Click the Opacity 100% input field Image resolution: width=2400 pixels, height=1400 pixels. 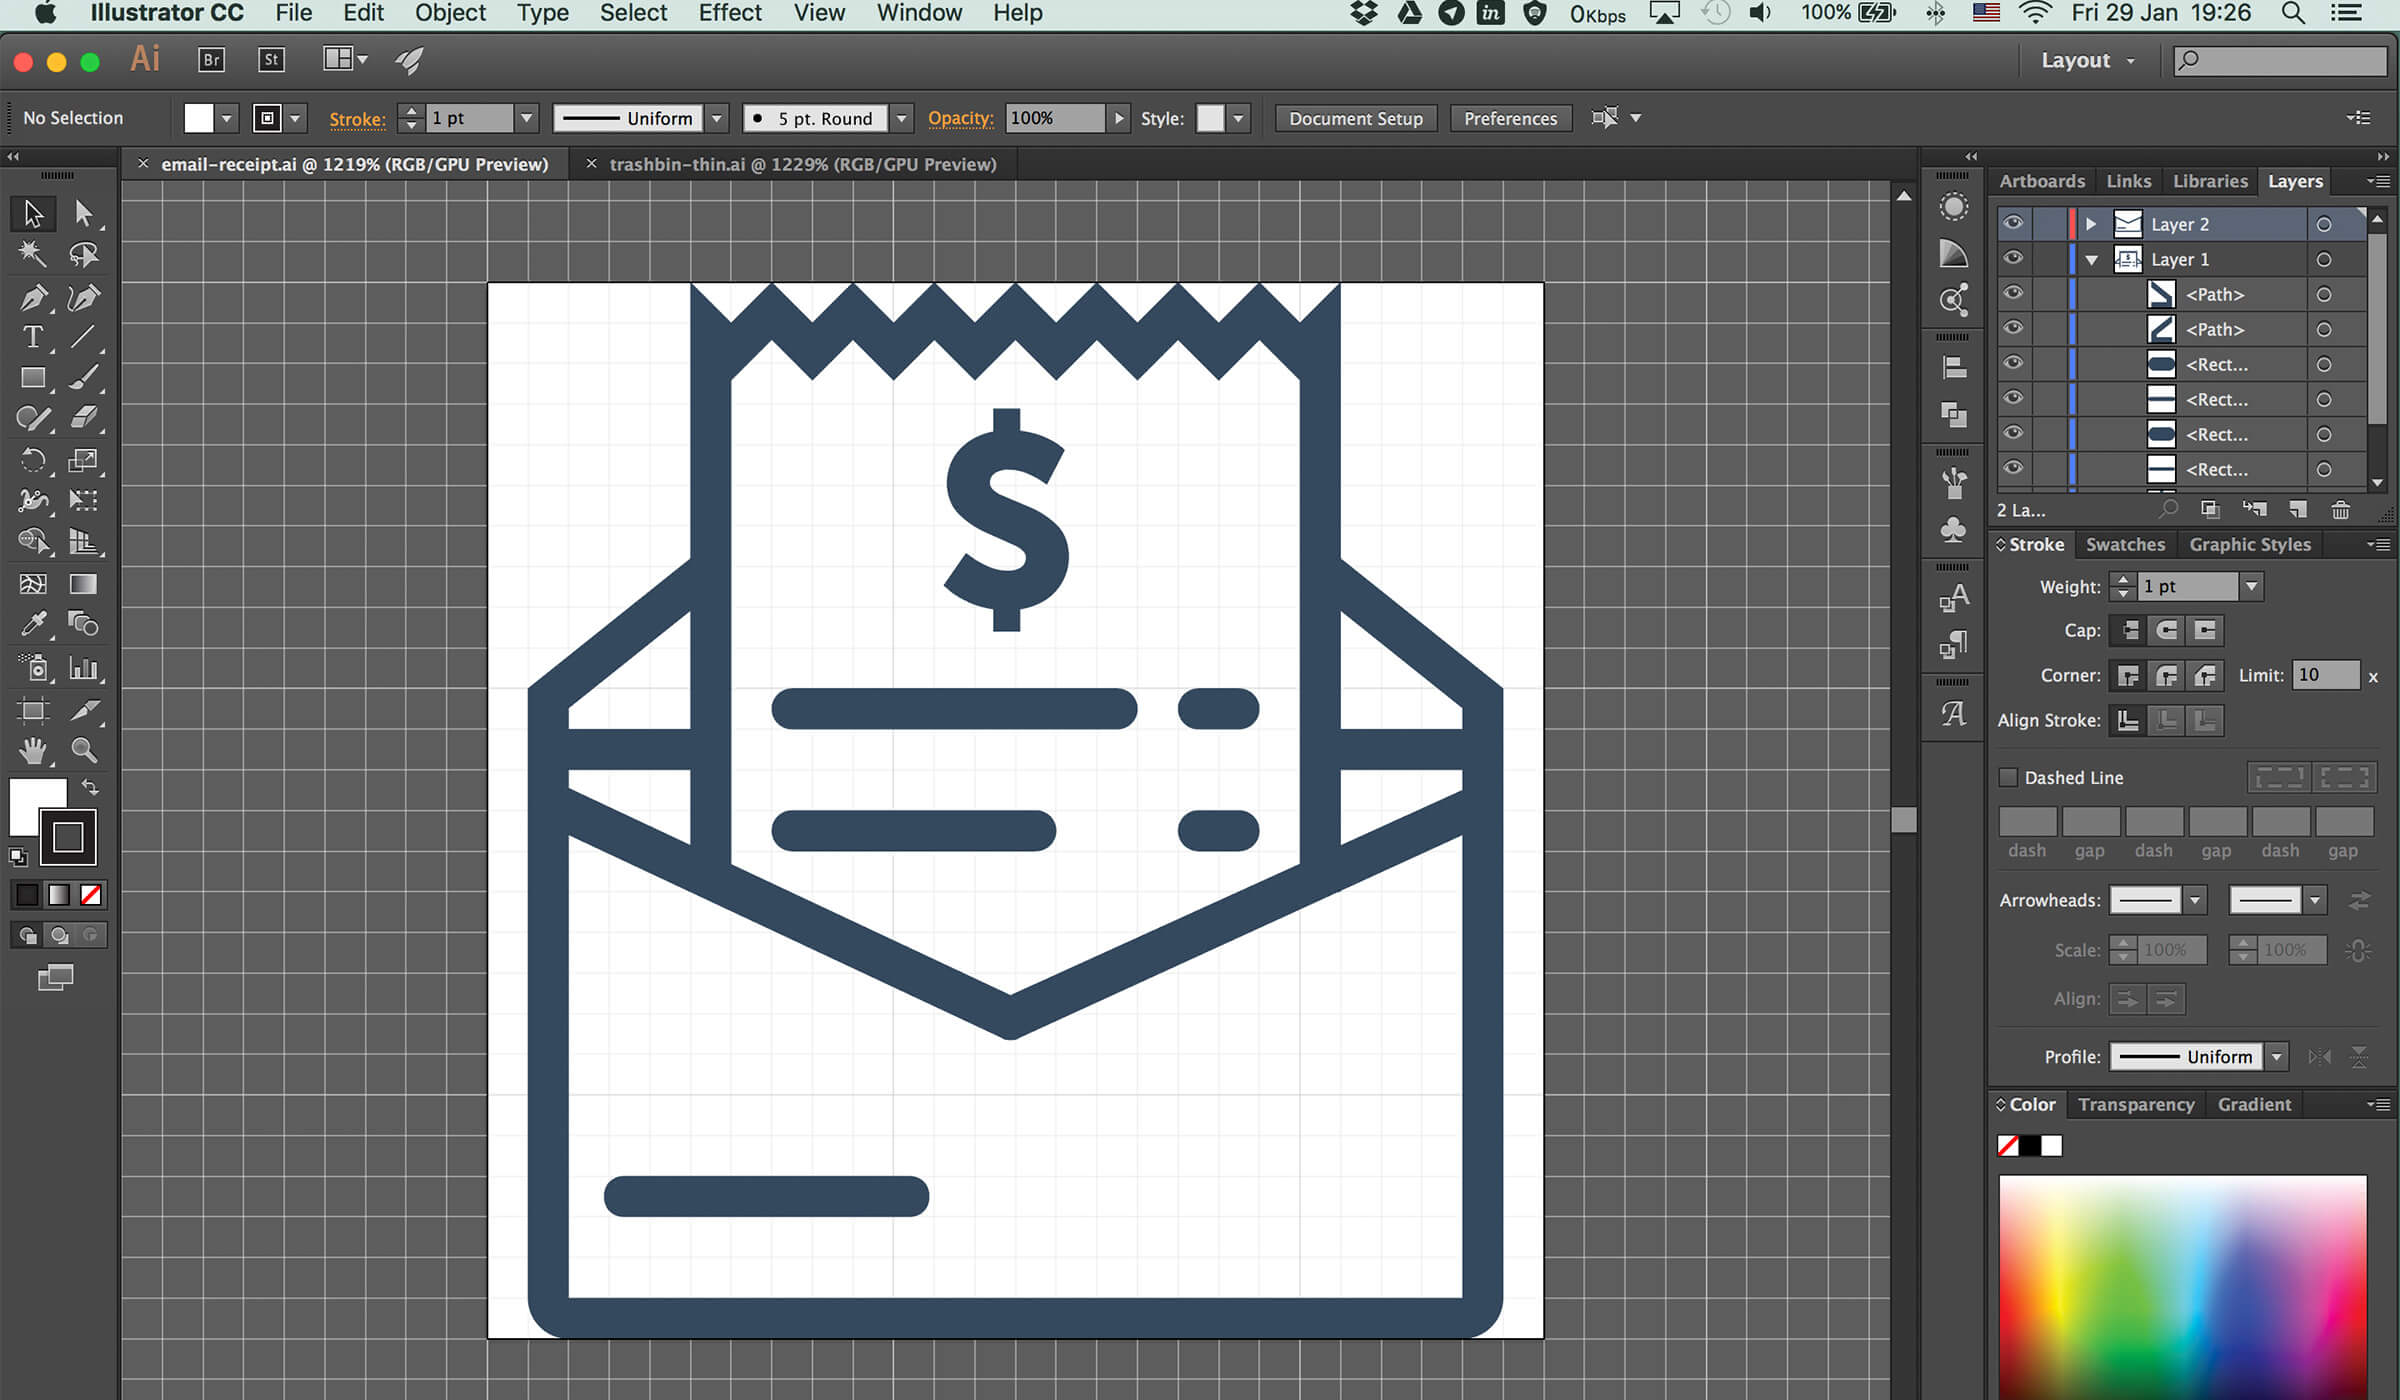[1054, 118]
